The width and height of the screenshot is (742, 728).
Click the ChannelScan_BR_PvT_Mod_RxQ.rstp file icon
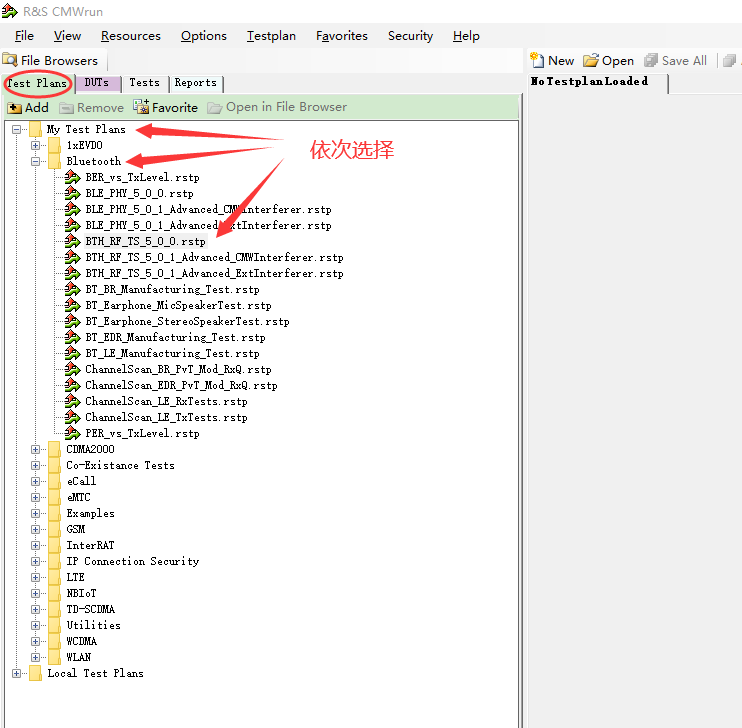[72, 369]
